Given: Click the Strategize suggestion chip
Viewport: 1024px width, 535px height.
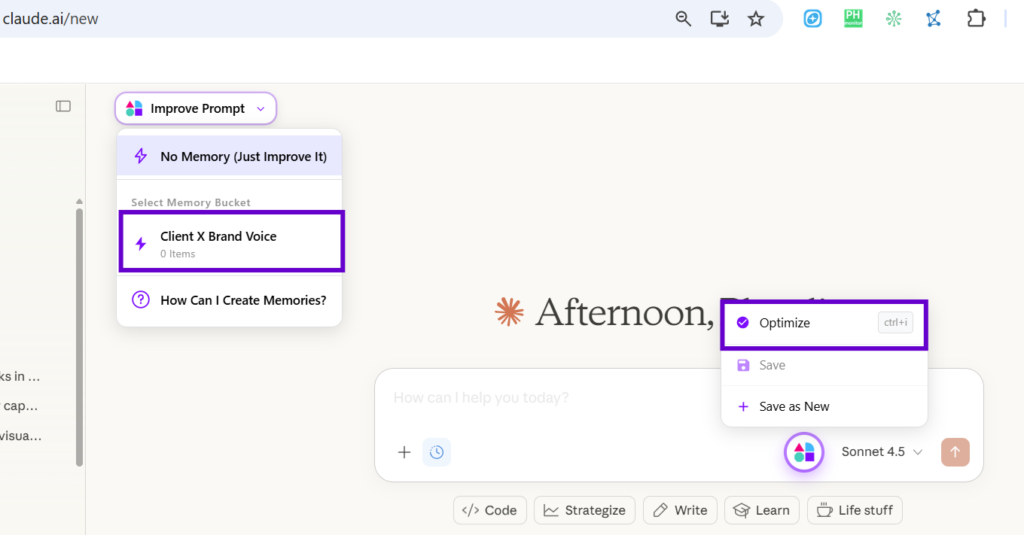Looking at the screenshot, I should click(584, 510).
